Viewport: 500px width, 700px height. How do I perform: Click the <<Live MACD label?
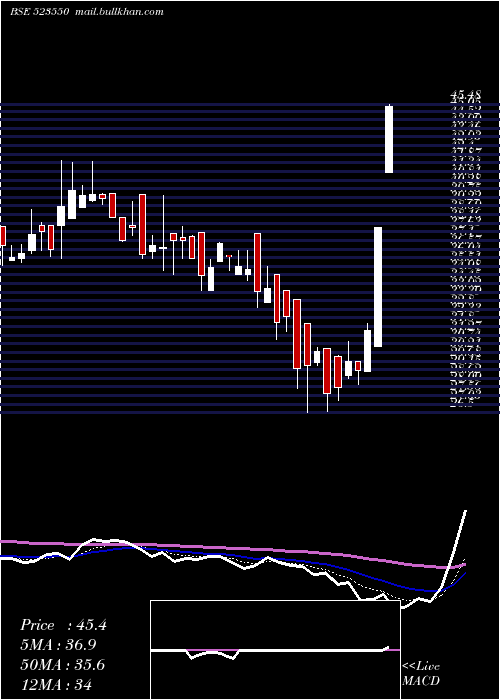point(421,674)
